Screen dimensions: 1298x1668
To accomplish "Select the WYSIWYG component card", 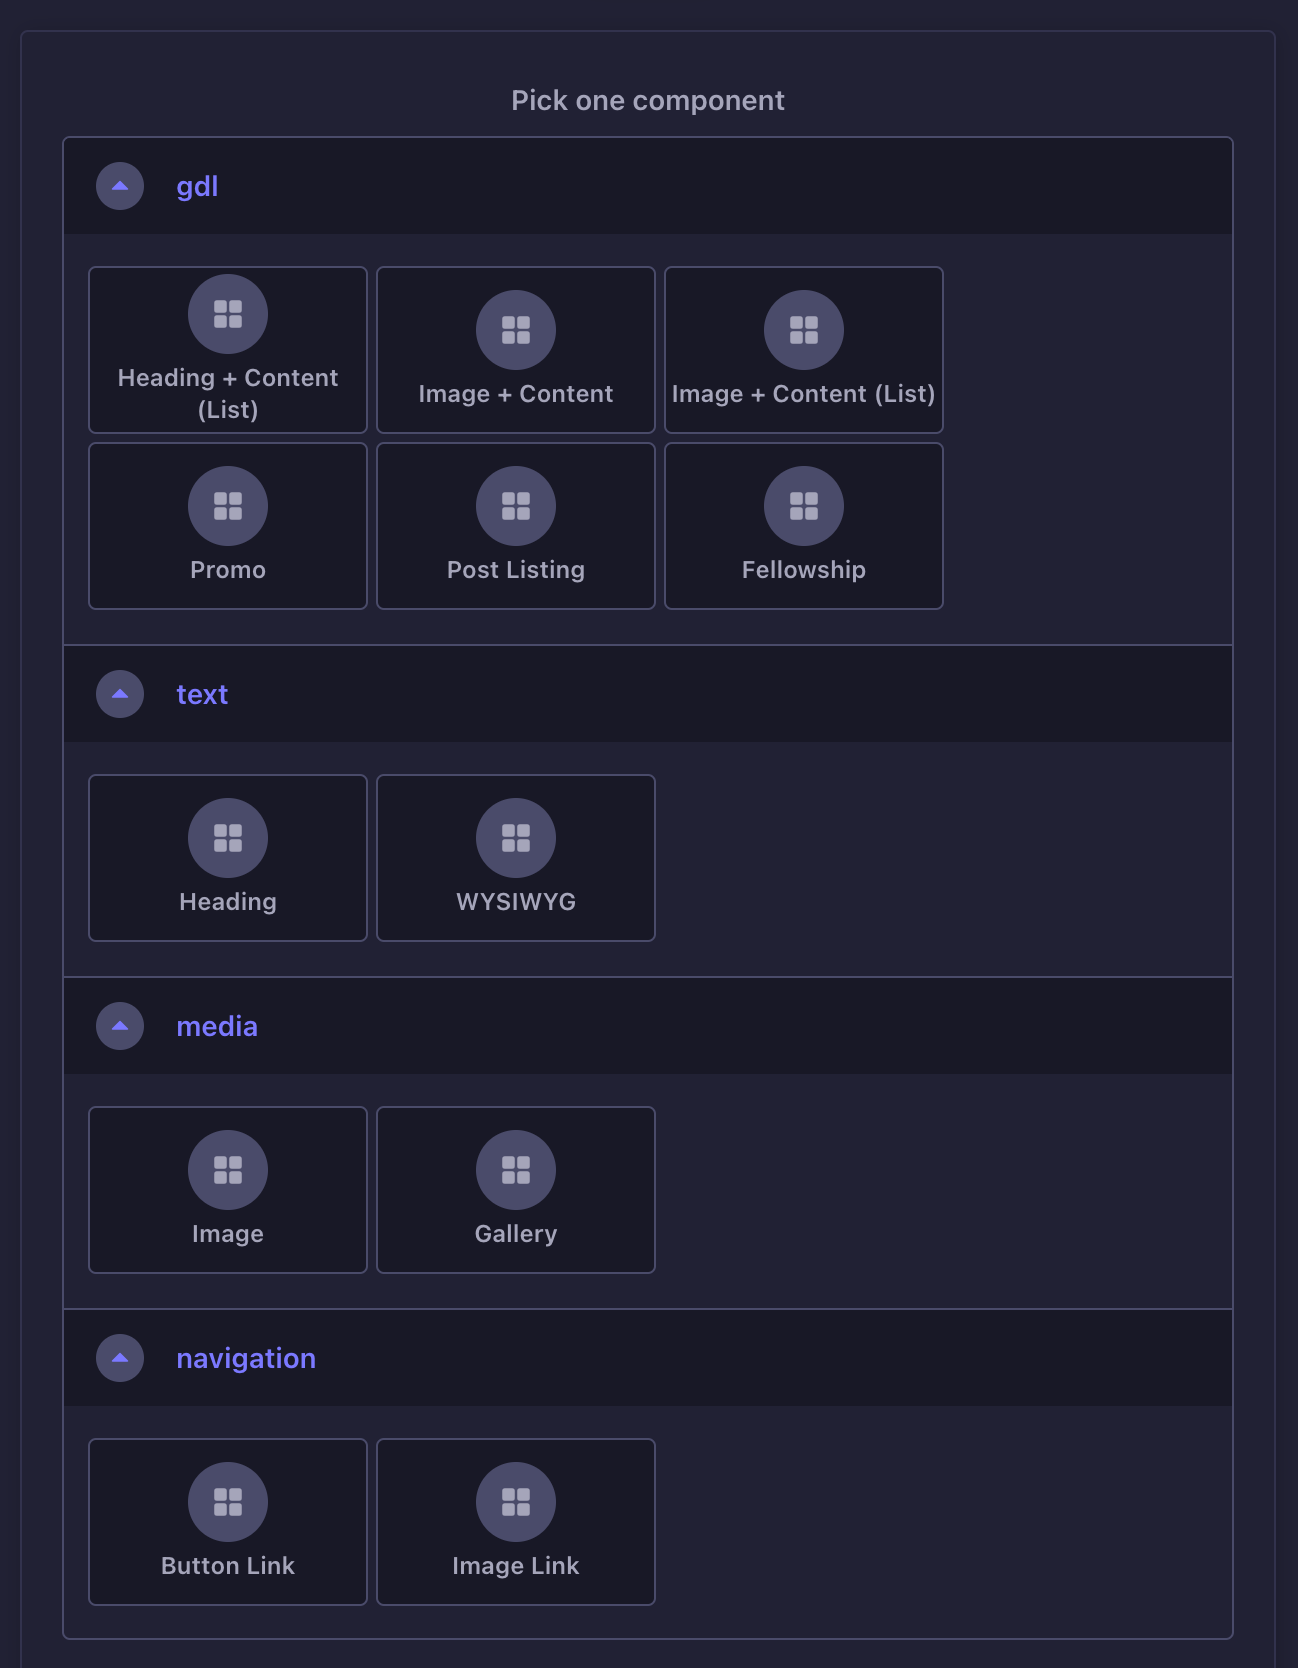I will [x=515, y=858].
